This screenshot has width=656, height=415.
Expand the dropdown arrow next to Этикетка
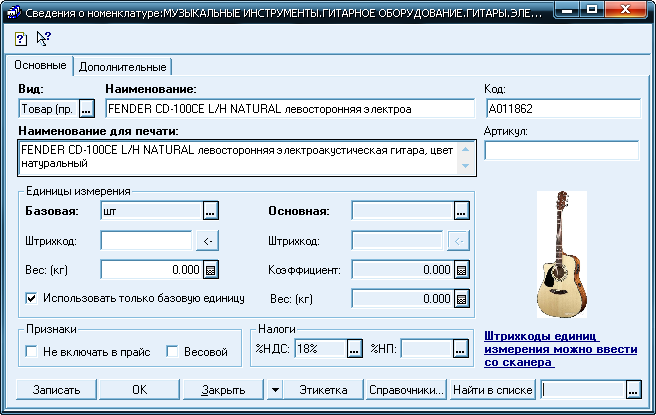(275, 390)
